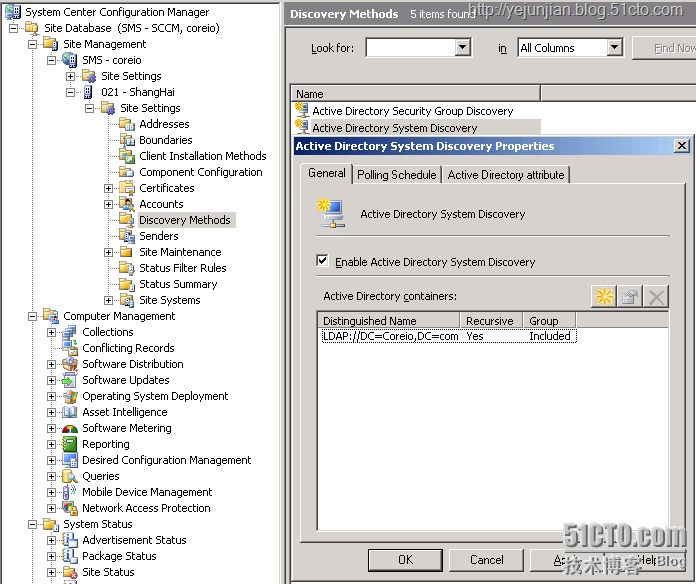Select the System Center Configuration Manager root
This screenshot has height=584, width=696.
click(x=117, y=12)
